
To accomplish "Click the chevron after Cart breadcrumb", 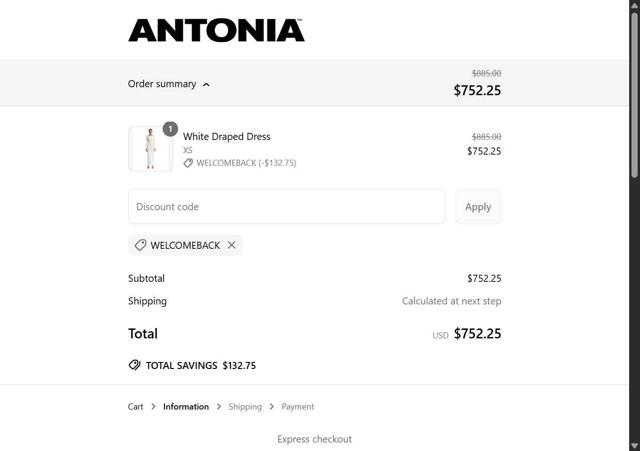I will (153, 407).
